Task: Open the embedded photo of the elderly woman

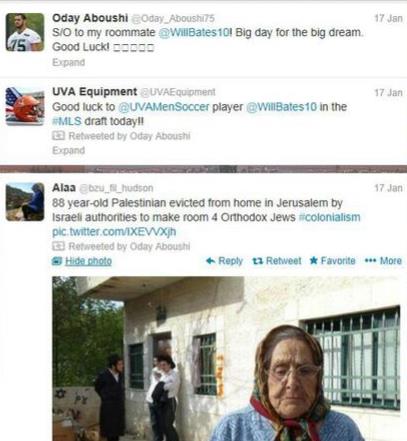Action: pyautogui.click(x=226, y=359)
